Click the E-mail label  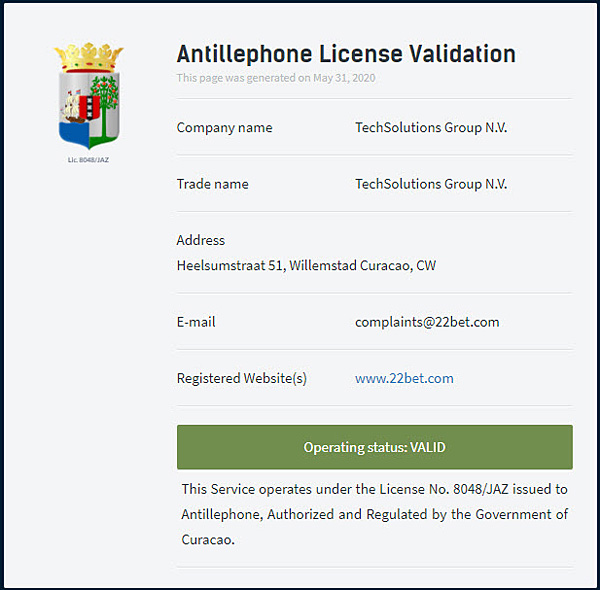196,322
